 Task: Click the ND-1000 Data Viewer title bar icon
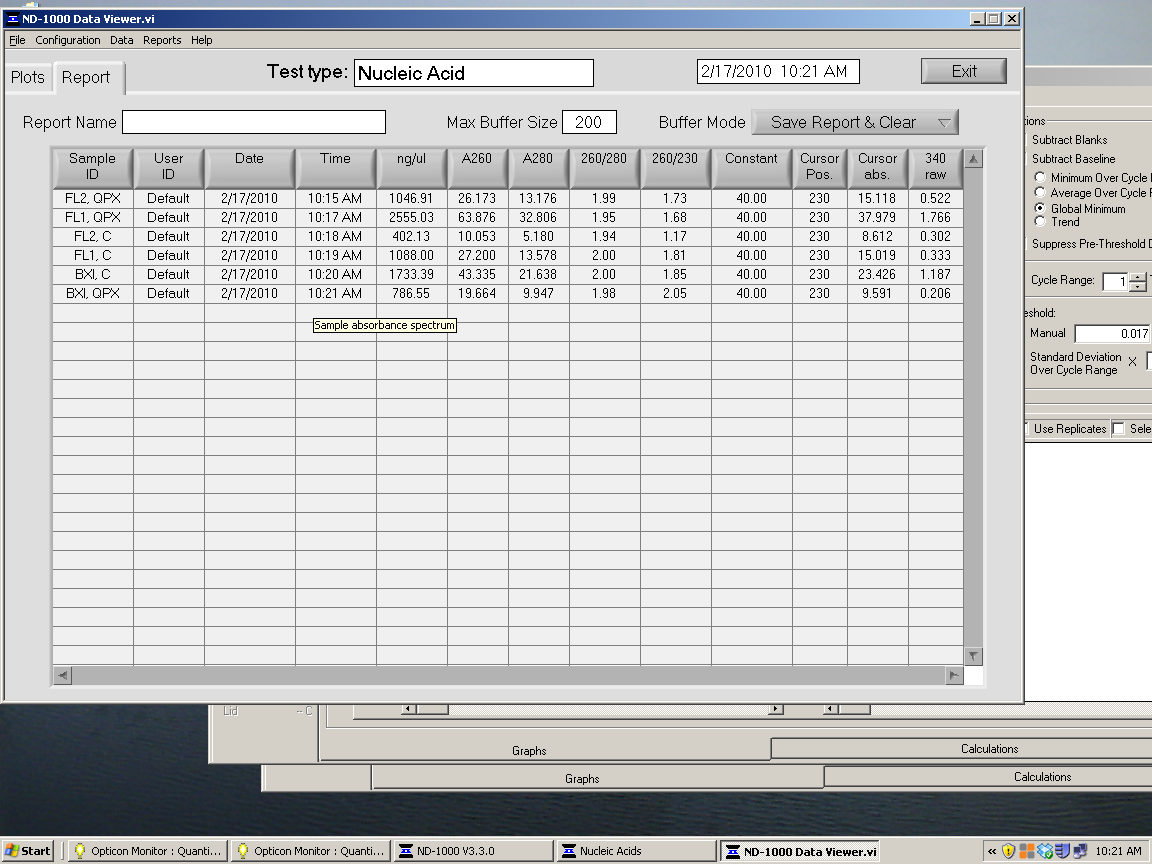(12, 19)
